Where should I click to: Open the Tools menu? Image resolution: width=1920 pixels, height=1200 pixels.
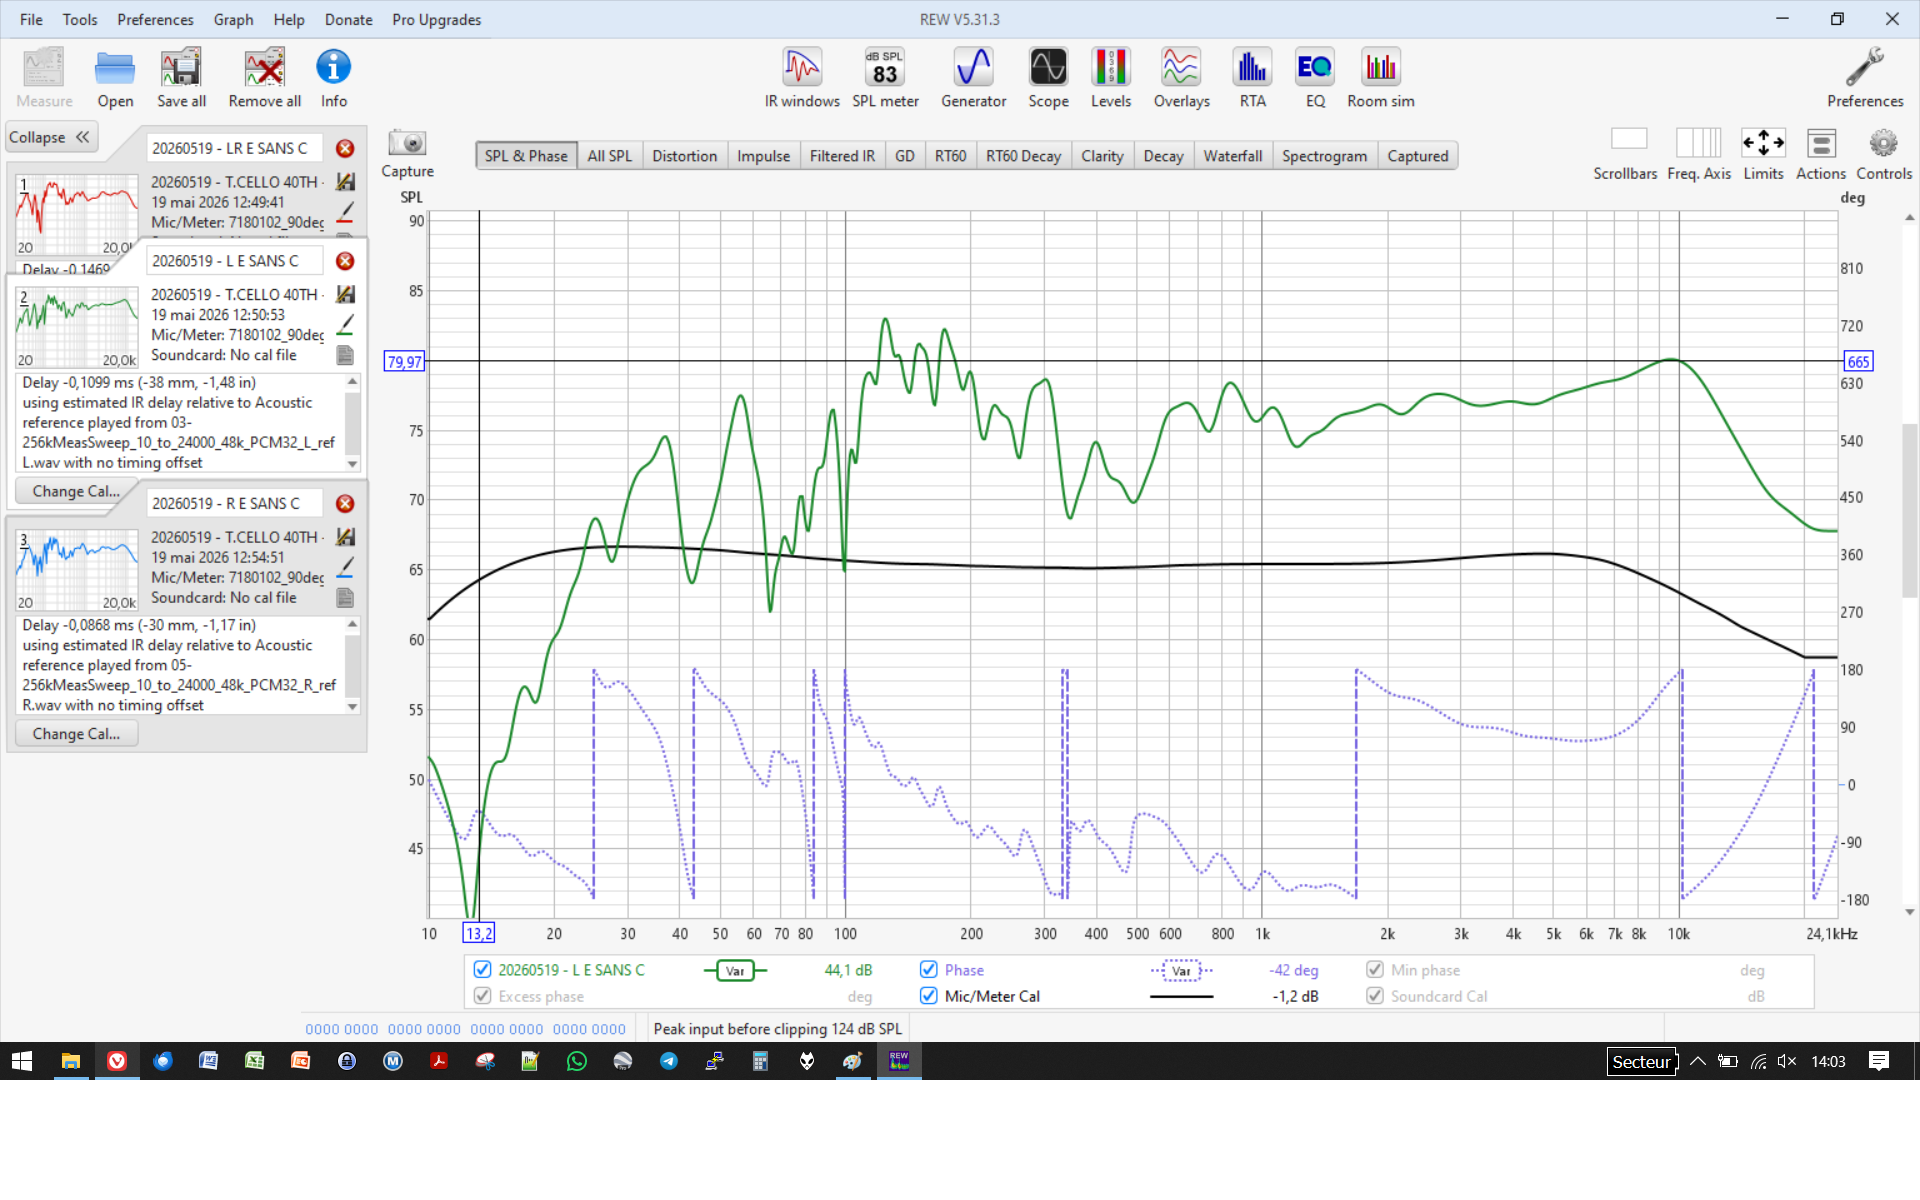coord(80,19)
